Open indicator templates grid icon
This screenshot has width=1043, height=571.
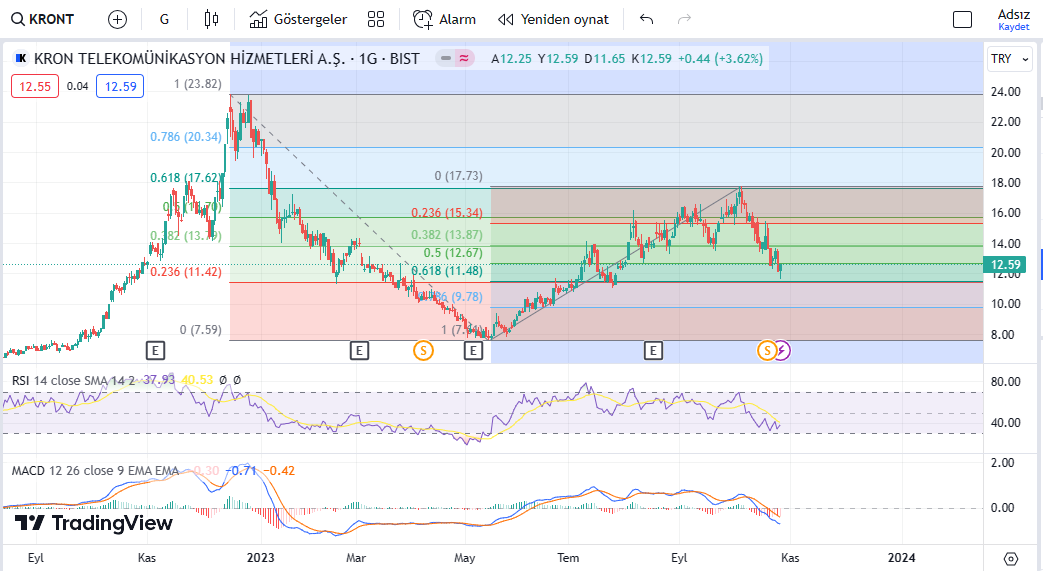376,19
